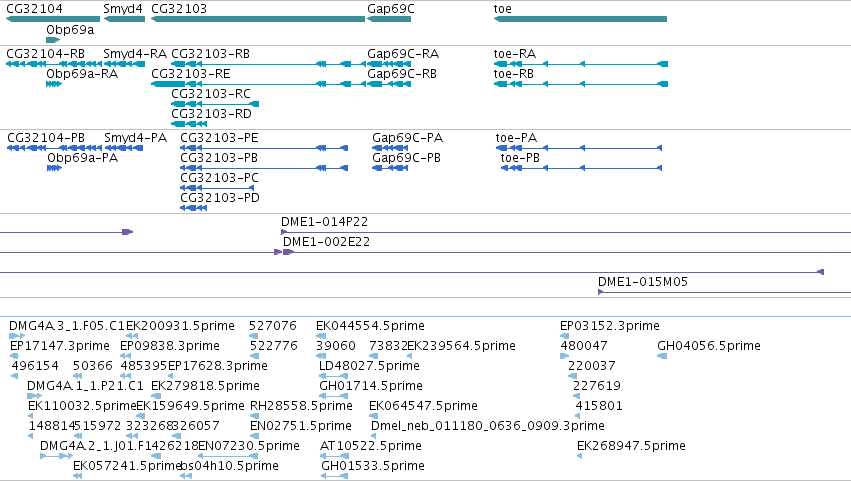851x481 pixels.
Task: Select EST DMG4A2_1.J01.F1 label
Action: point(94,446)
